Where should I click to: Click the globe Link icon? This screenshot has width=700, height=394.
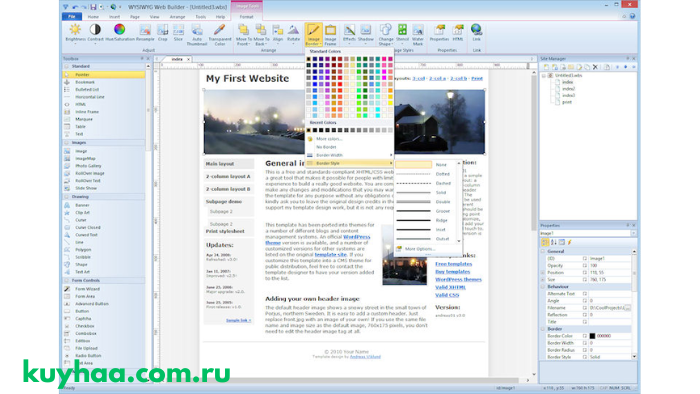476,33
